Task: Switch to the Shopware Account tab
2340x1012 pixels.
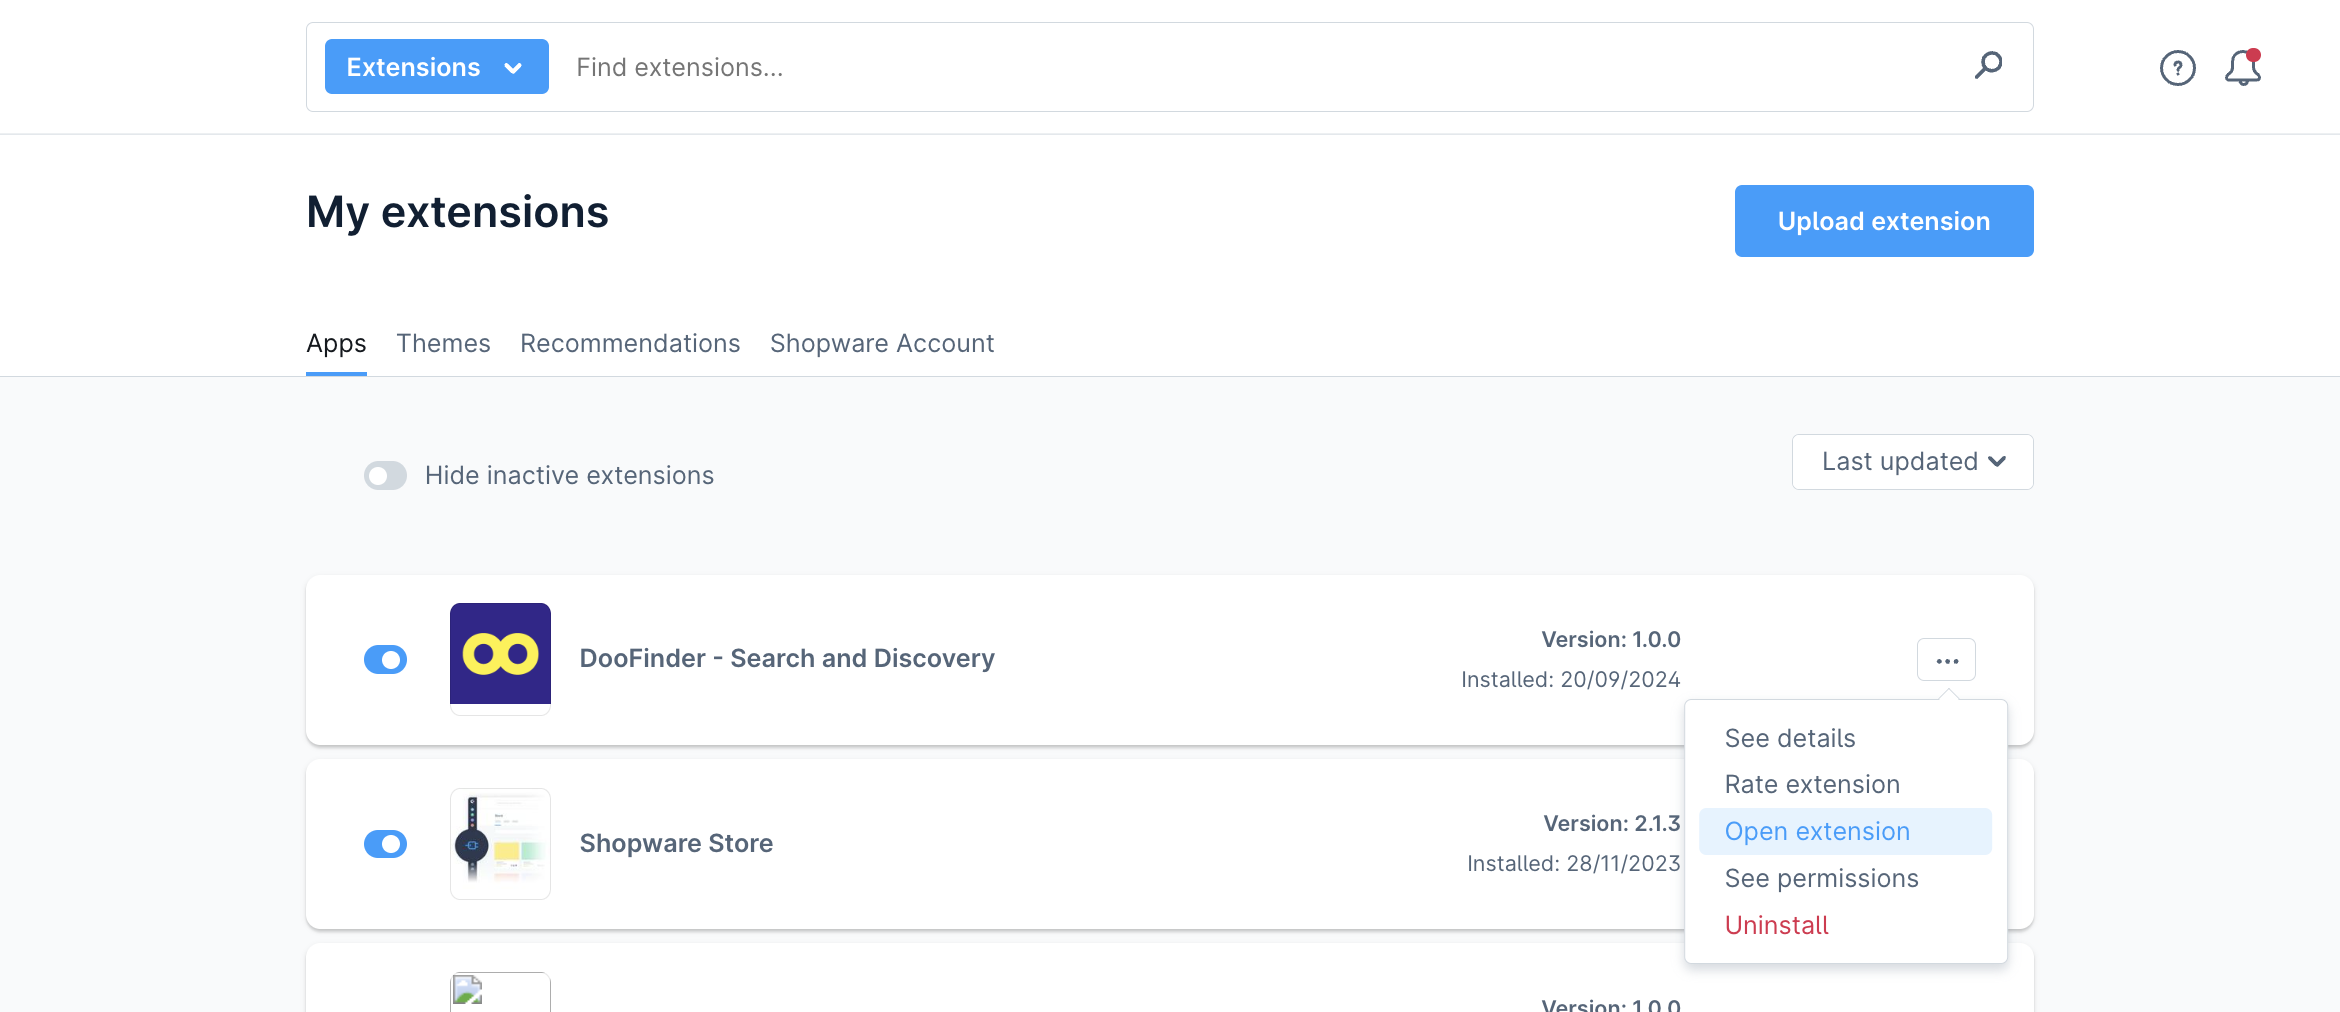Action: click(882, 343)
